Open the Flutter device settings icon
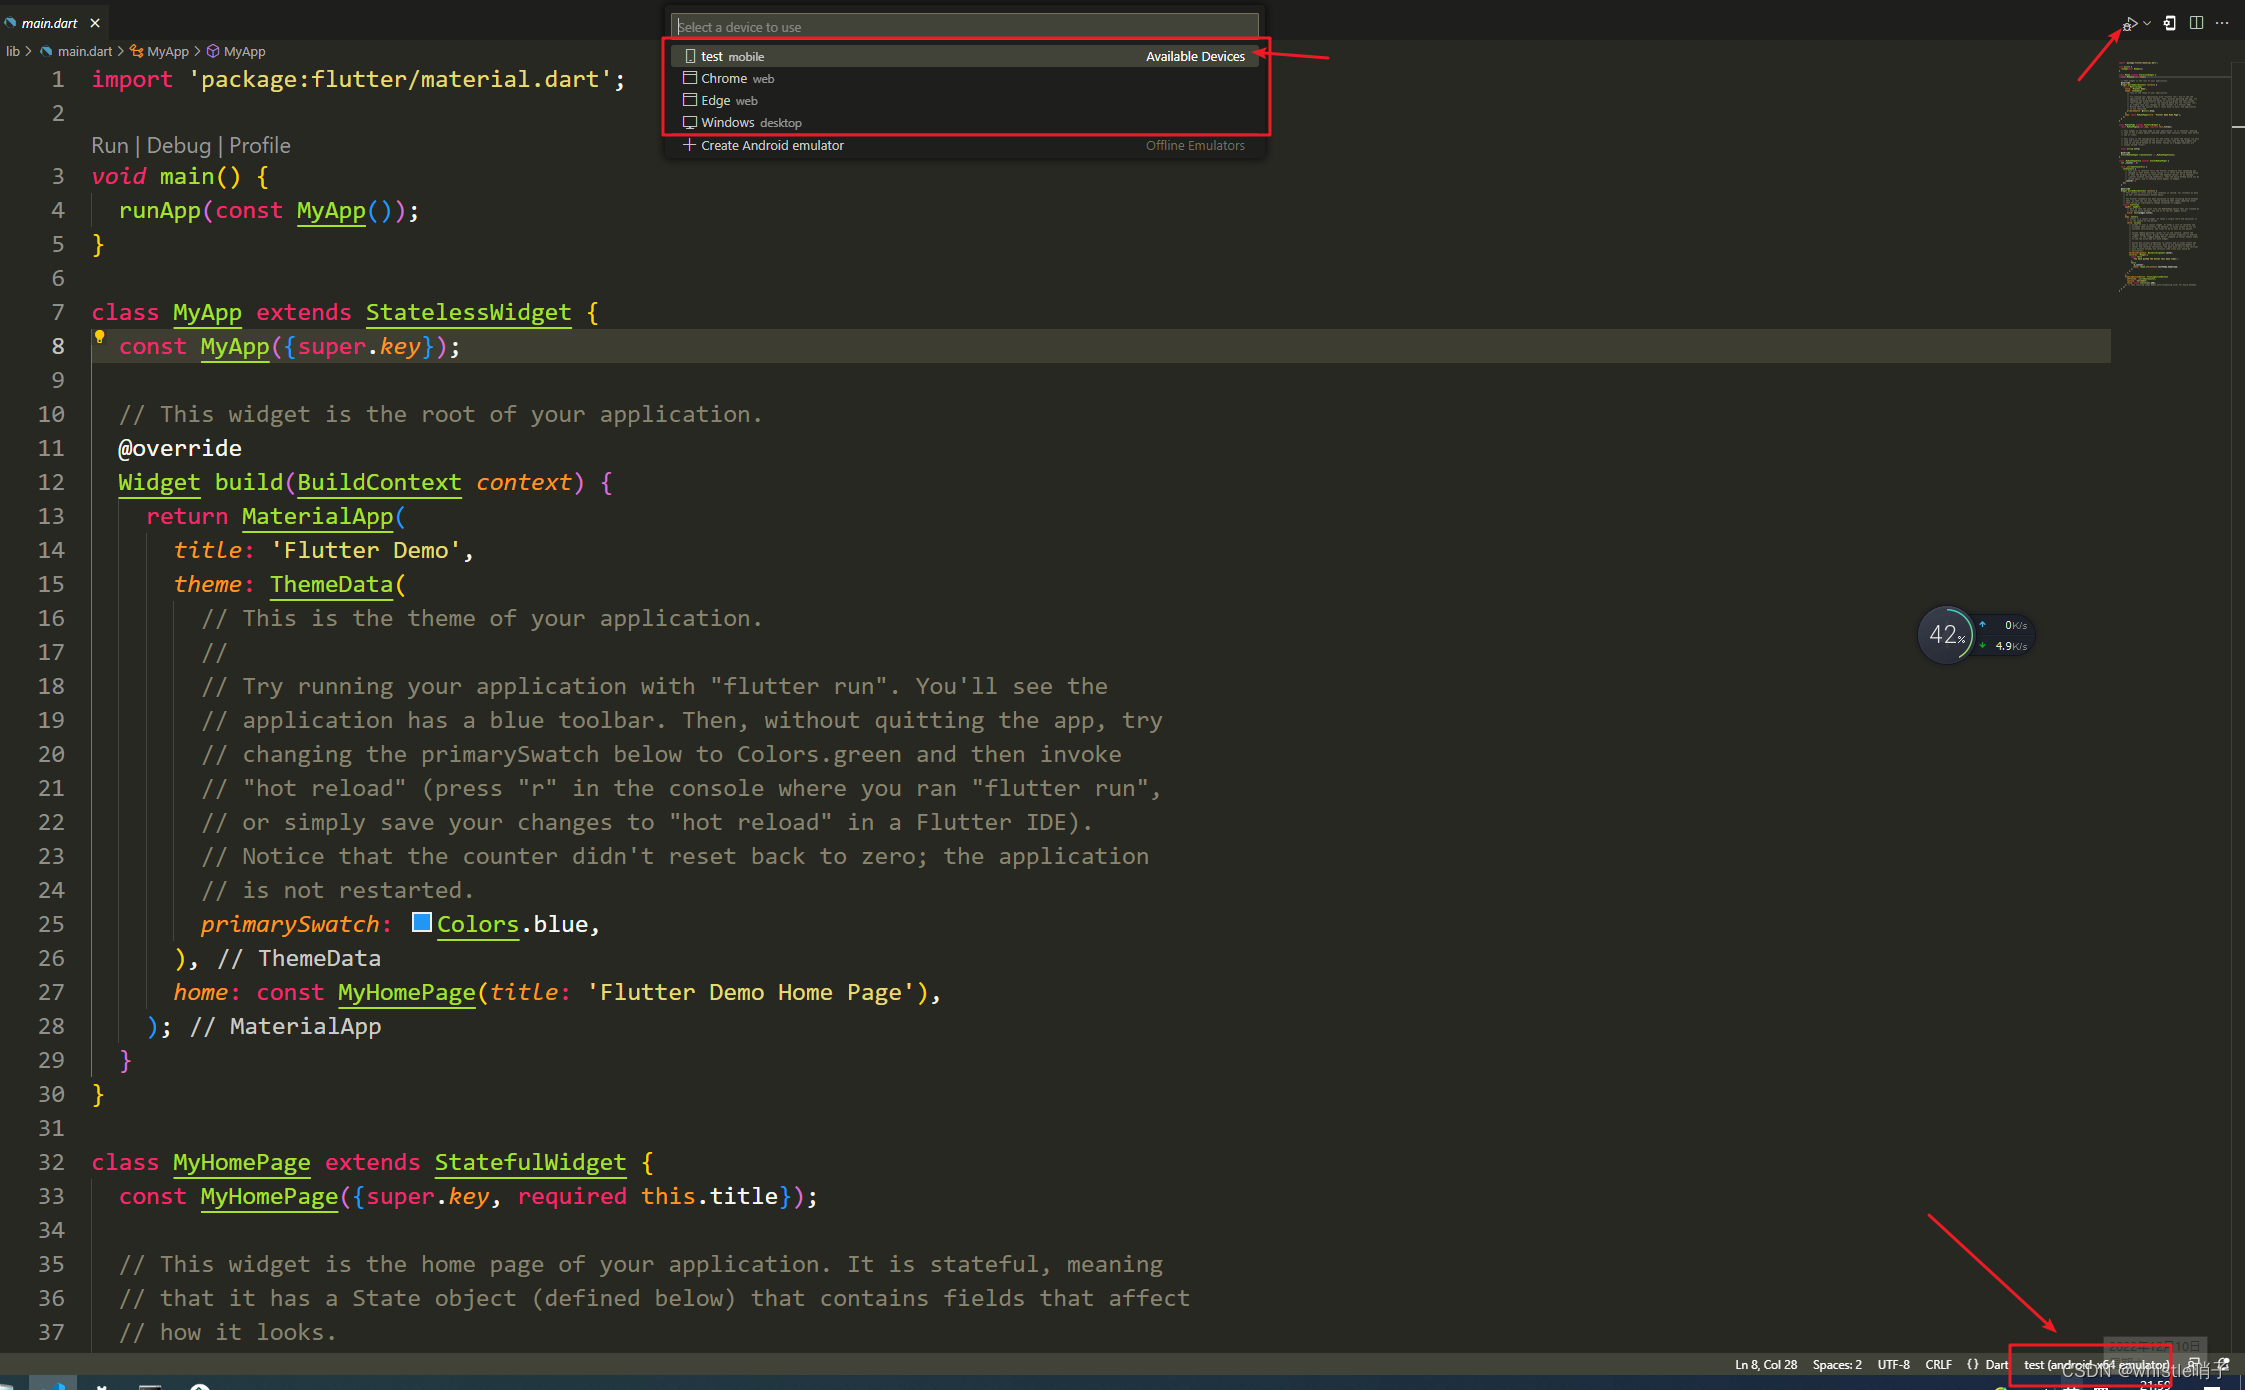 2170,23
